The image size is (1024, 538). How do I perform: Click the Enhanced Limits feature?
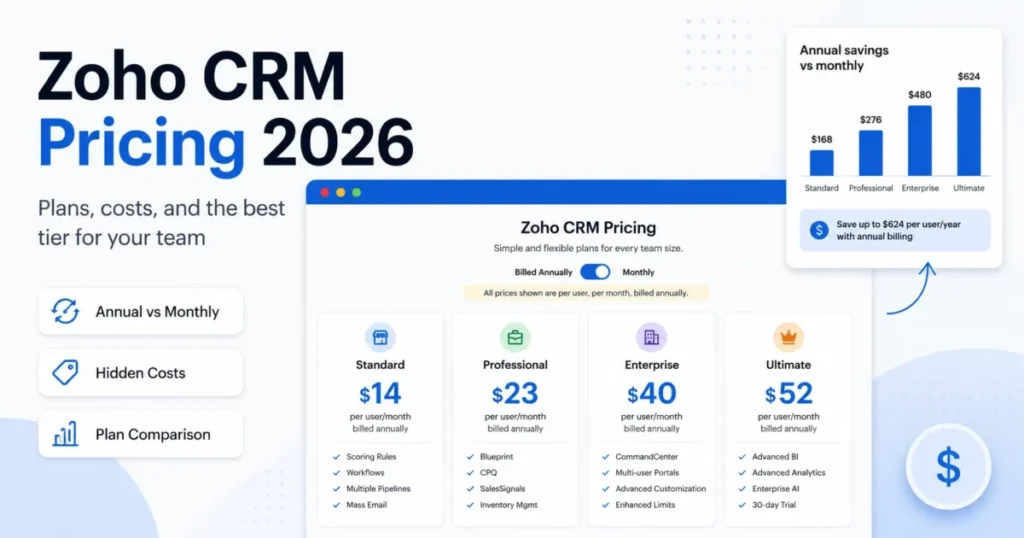tap(645, 505)
